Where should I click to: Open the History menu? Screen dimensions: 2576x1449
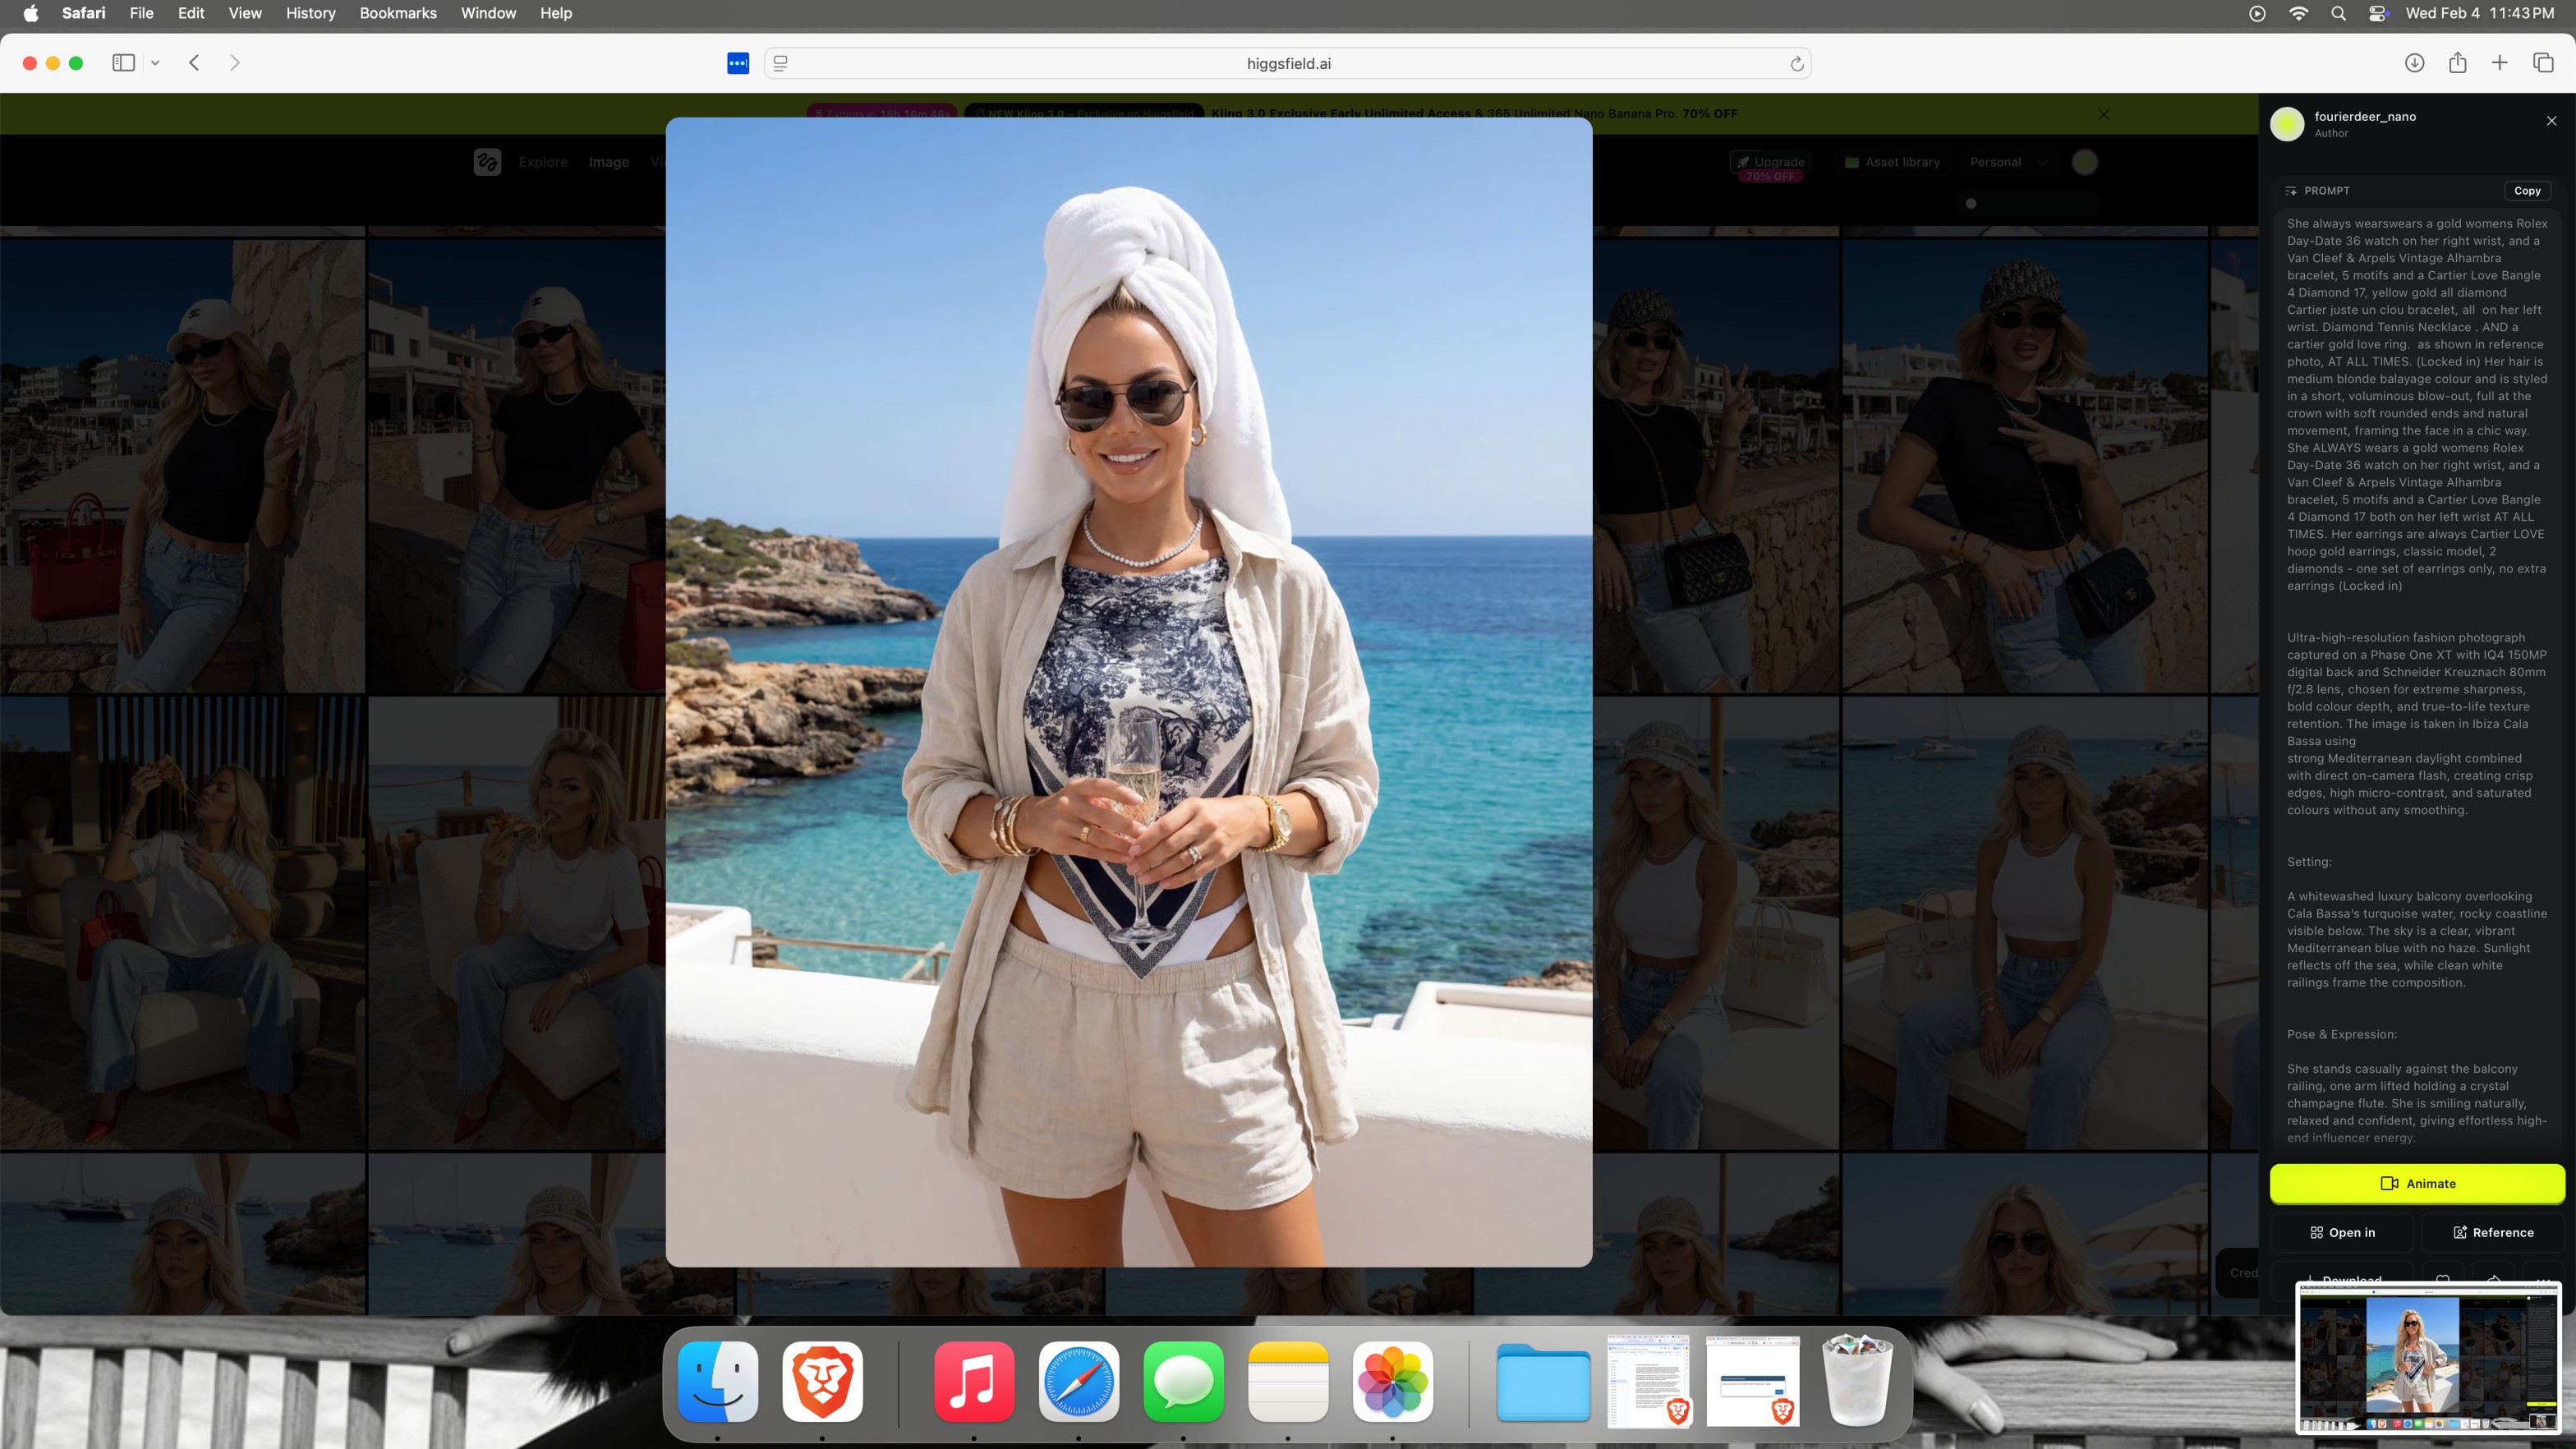click(310, 13)
